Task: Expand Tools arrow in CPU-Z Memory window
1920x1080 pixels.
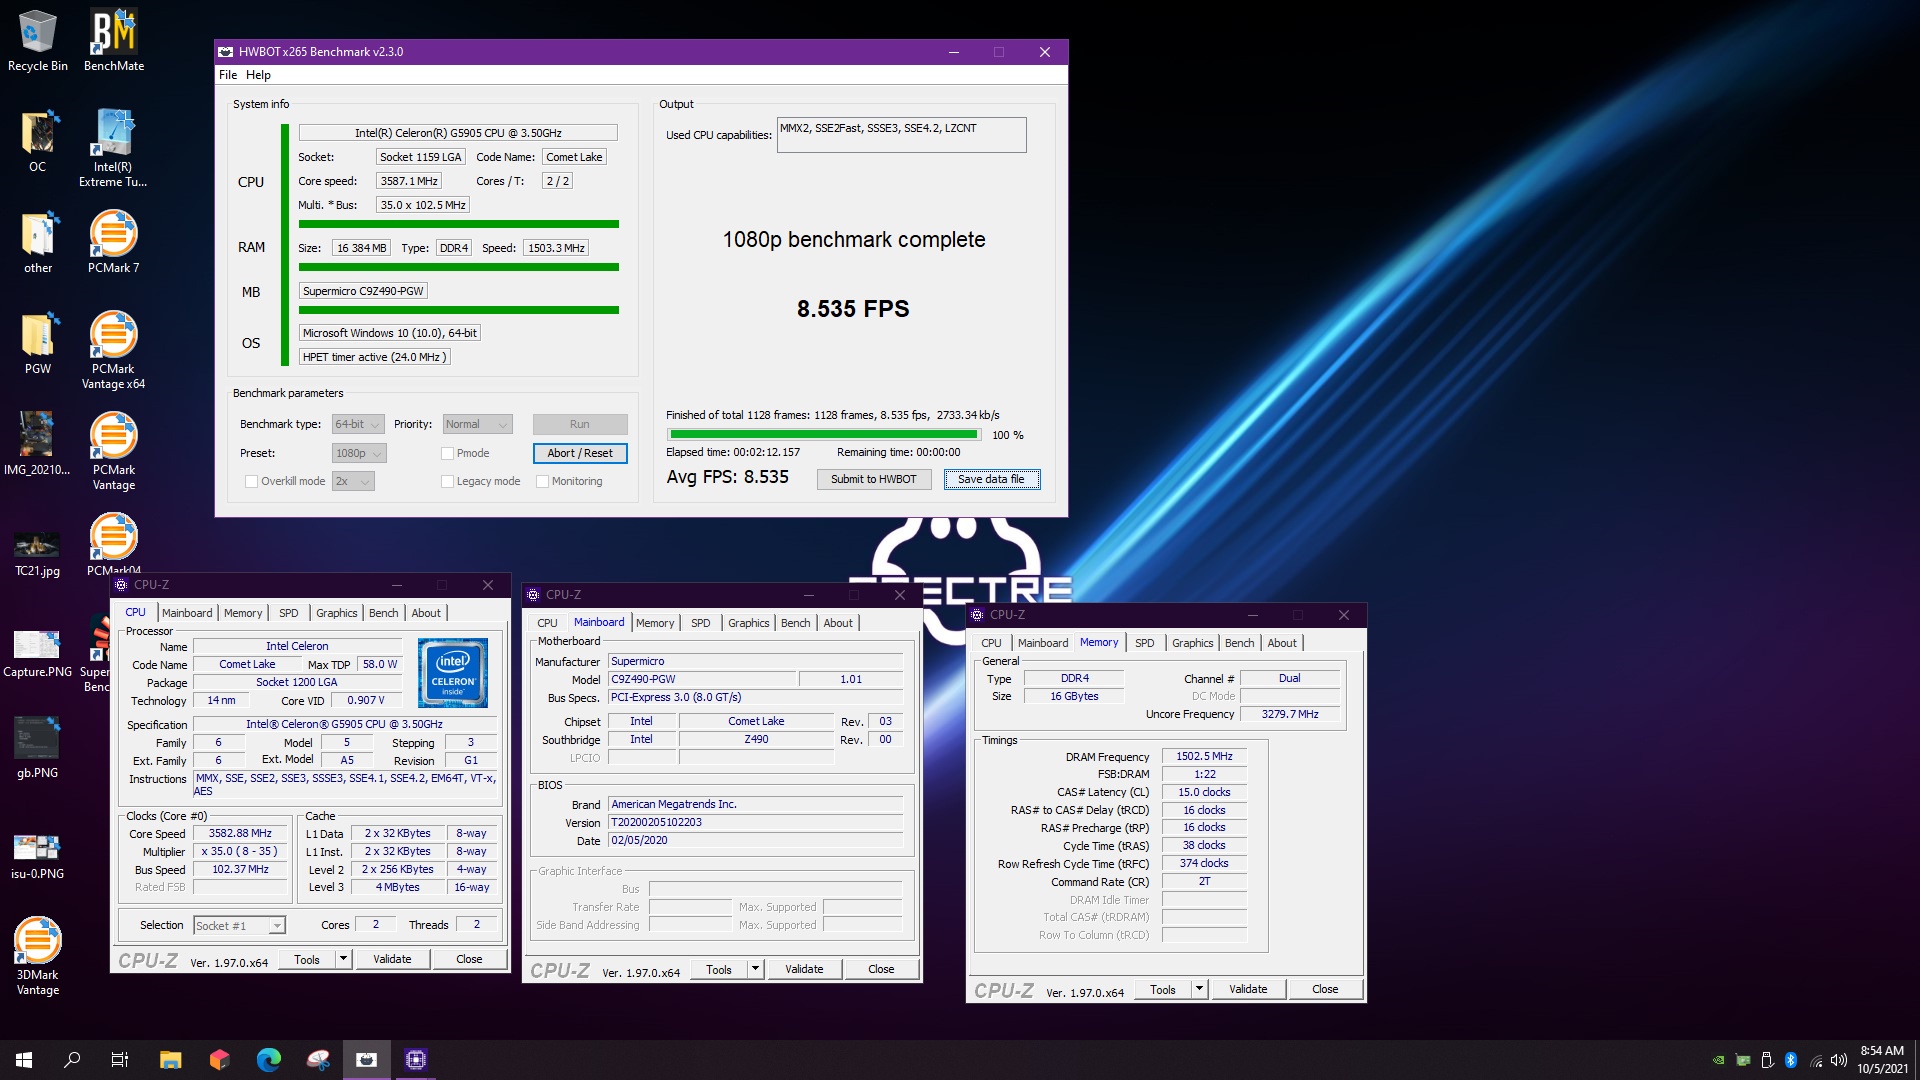Action: pos(1199,989)
